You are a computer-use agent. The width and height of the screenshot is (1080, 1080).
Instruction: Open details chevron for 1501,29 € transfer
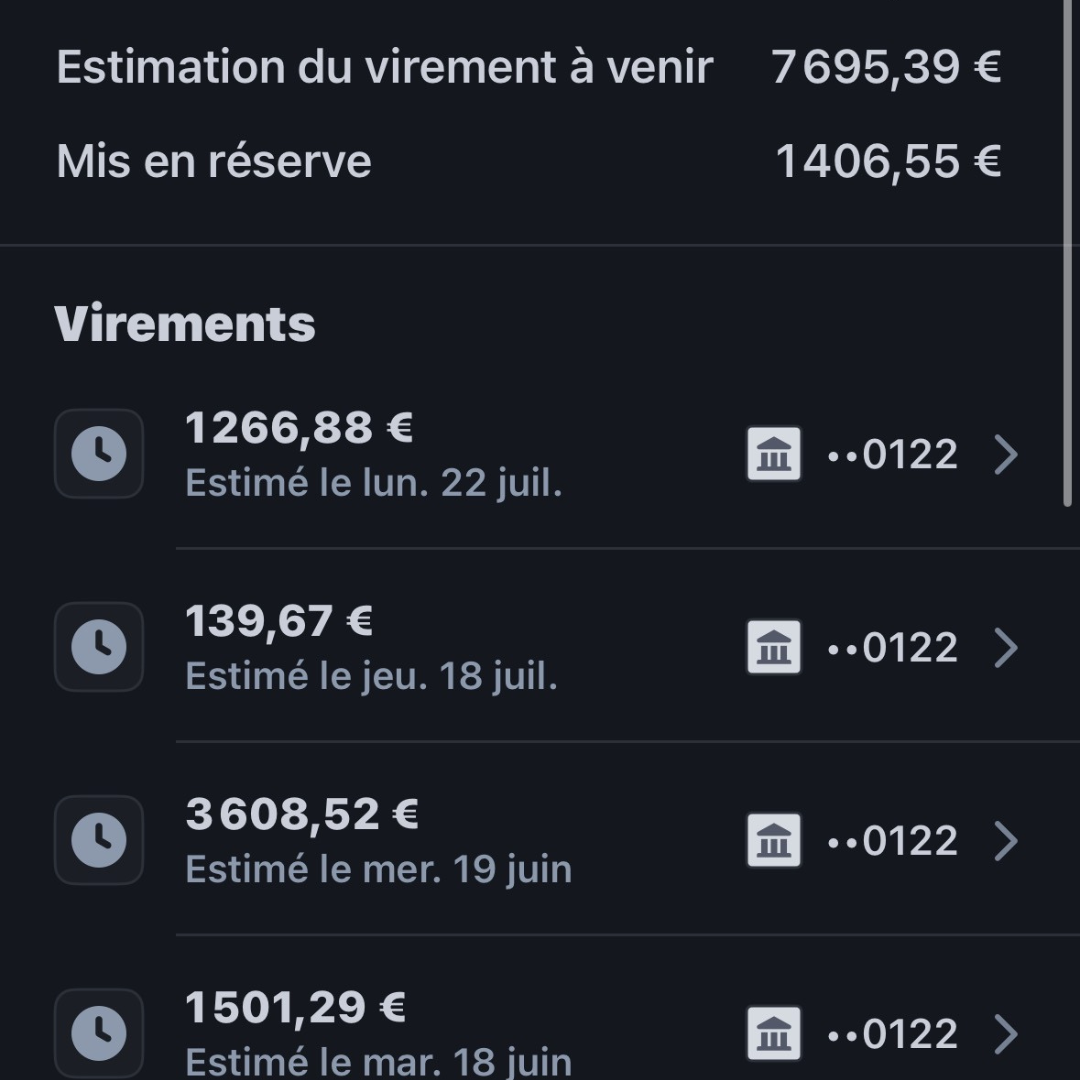coord(1006,1034)
